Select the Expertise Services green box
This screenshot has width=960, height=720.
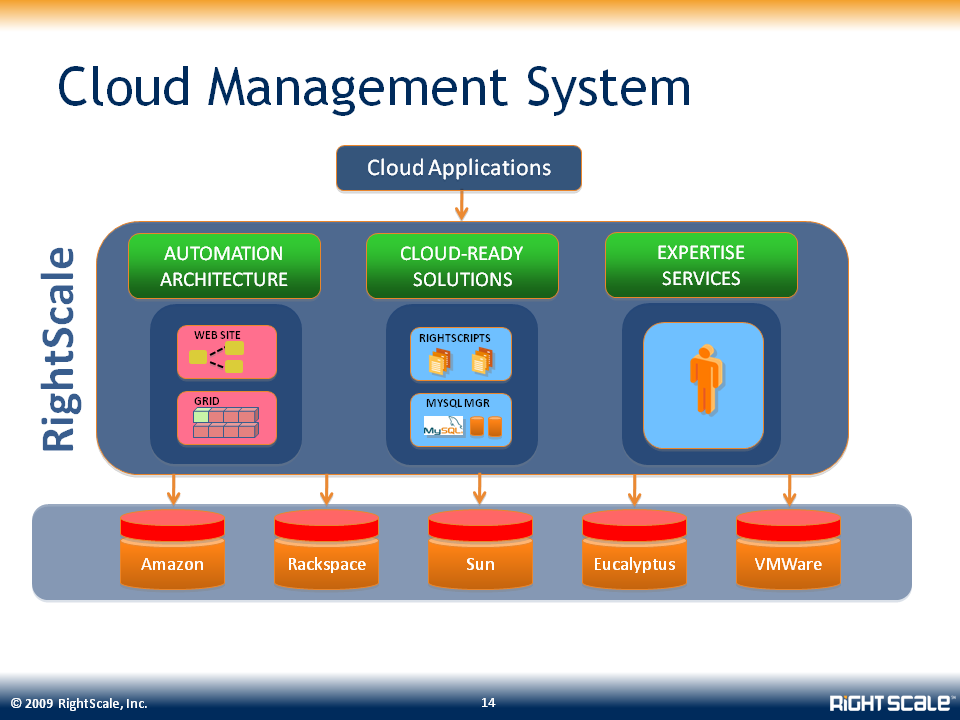[701, 265]
